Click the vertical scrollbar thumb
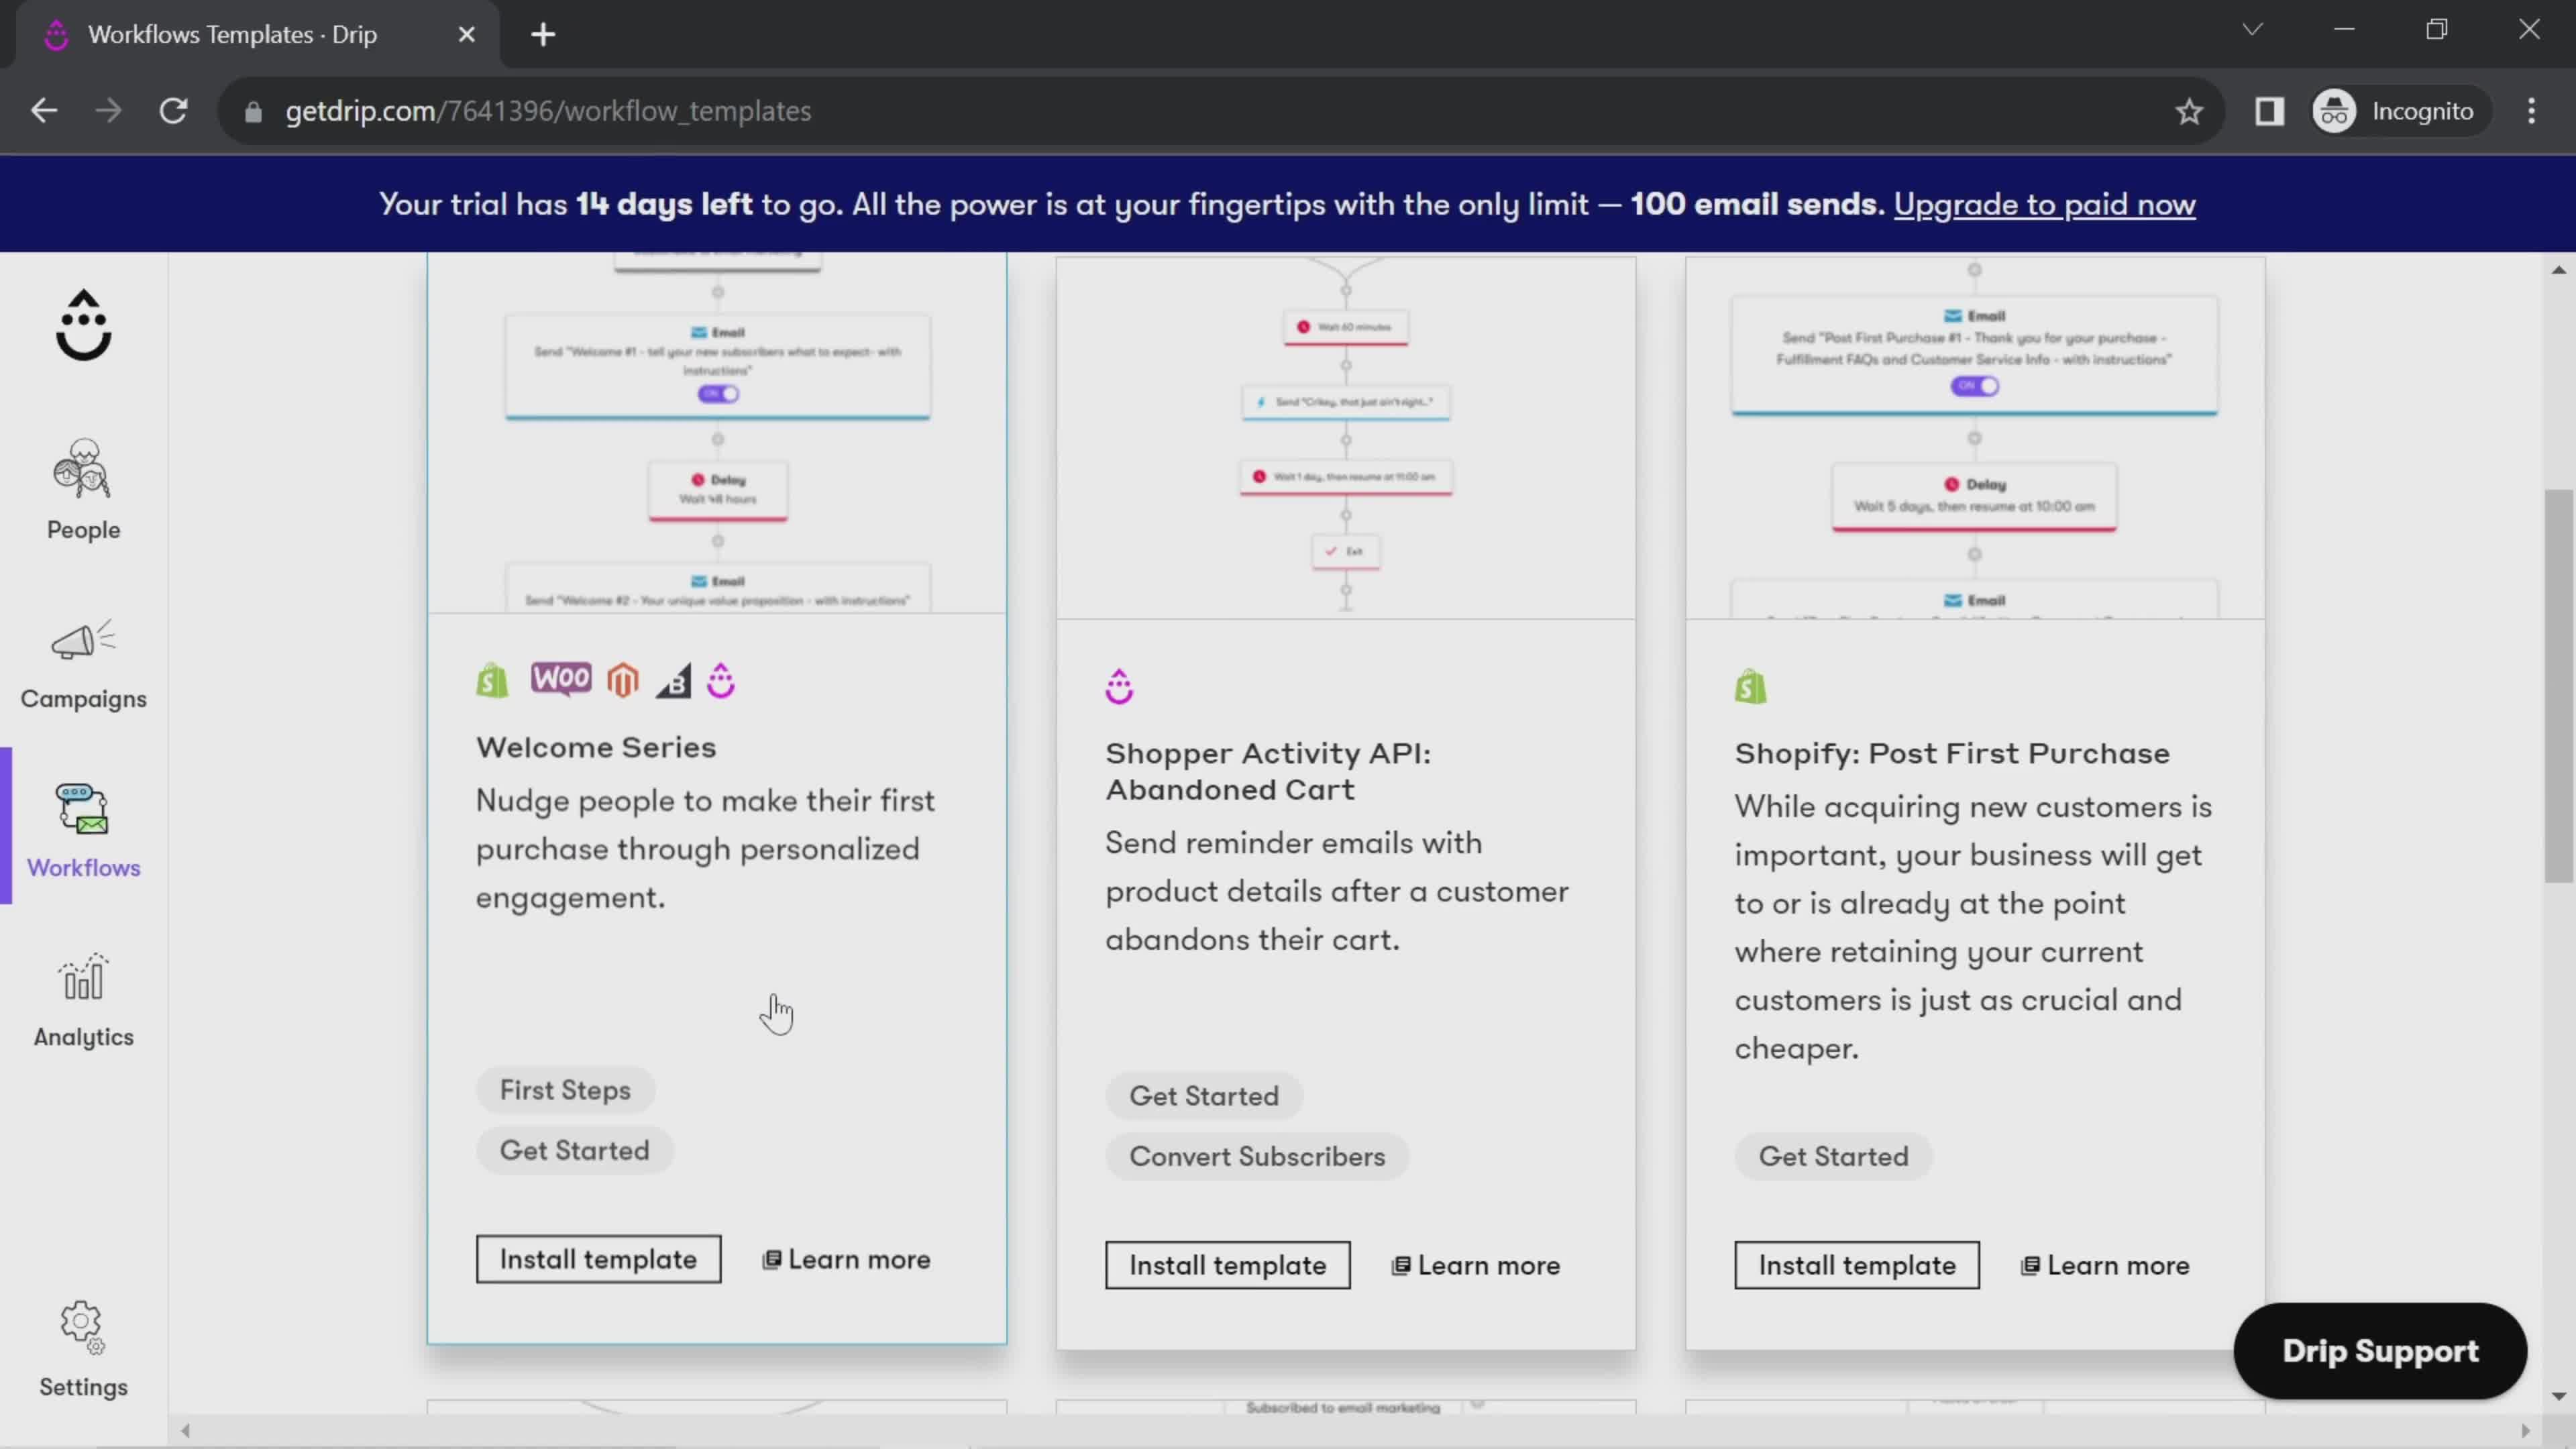2576x1449 pixels. point(2558,685)
